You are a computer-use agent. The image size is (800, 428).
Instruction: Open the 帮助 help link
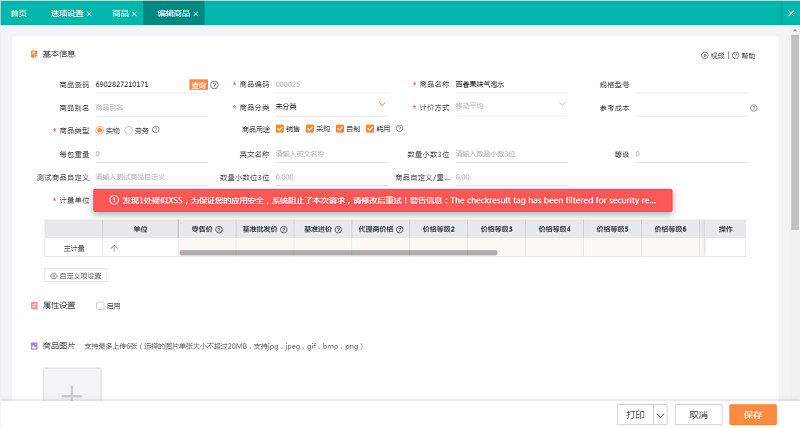(744, 56)
